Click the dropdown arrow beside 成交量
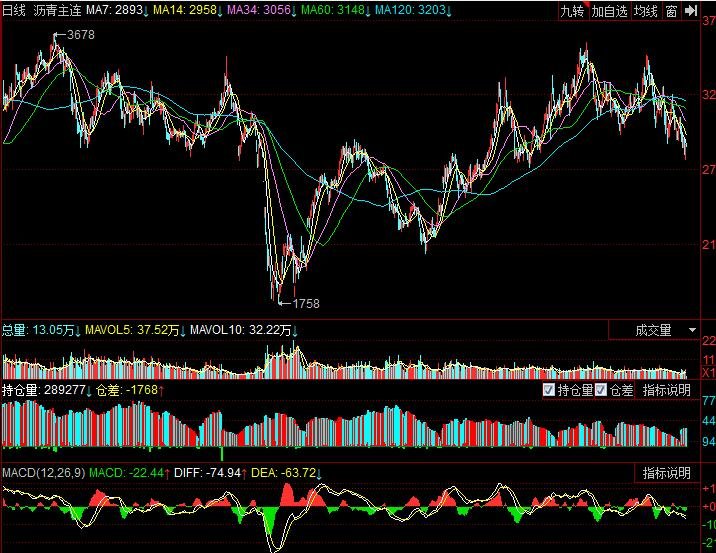This screenshot has width=716, height=553. 692,329
